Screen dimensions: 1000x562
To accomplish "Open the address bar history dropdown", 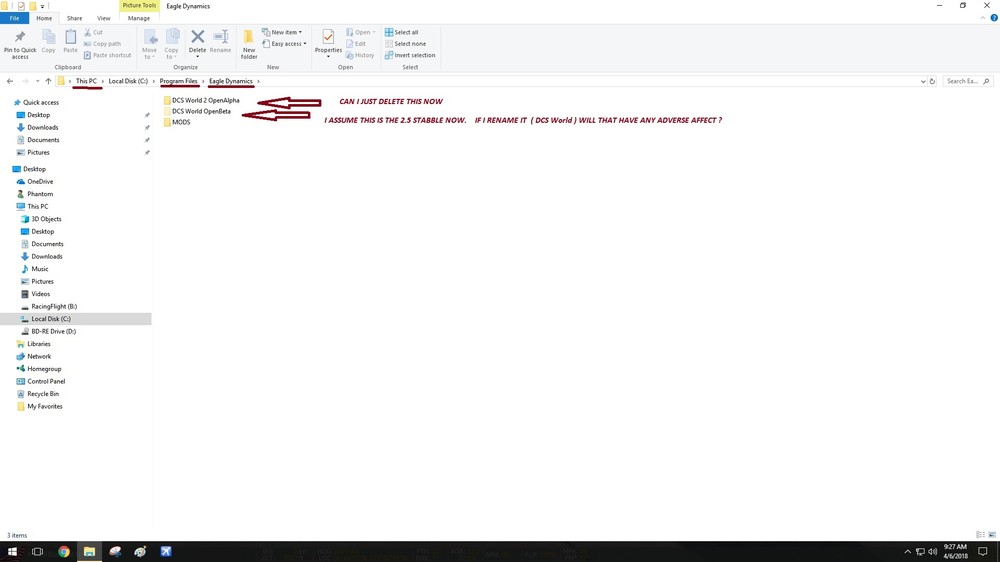I will click(922, 81).
